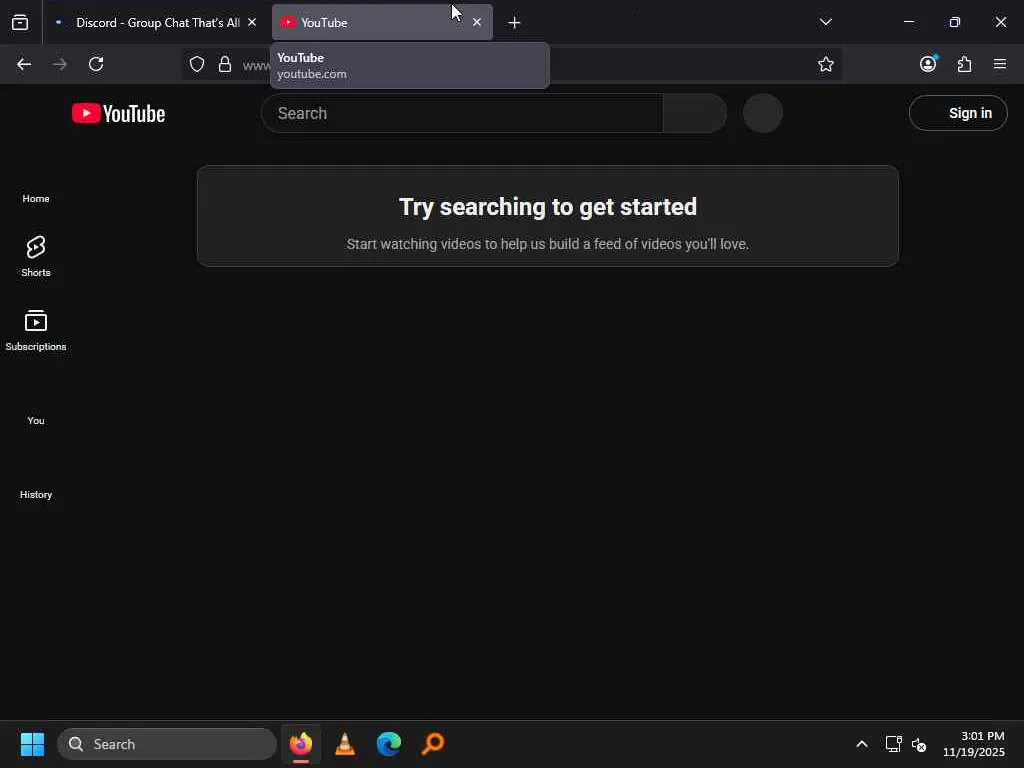Open the Subscriptions sidebar icon
The height and width of the screenshot is (768, 1024).
(36, 330)
